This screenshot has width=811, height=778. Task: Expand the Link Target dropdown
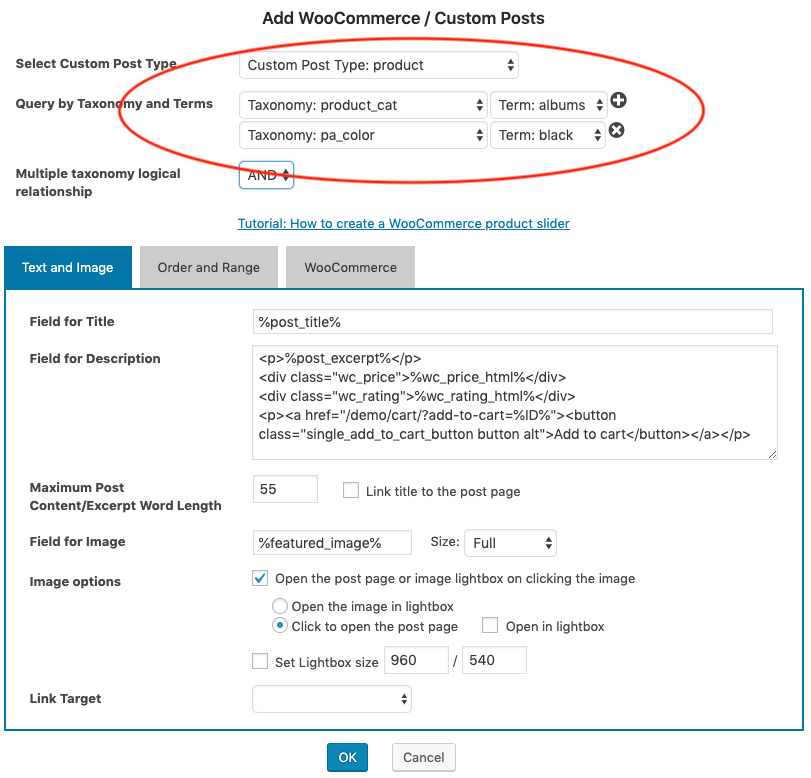(332, 698)
